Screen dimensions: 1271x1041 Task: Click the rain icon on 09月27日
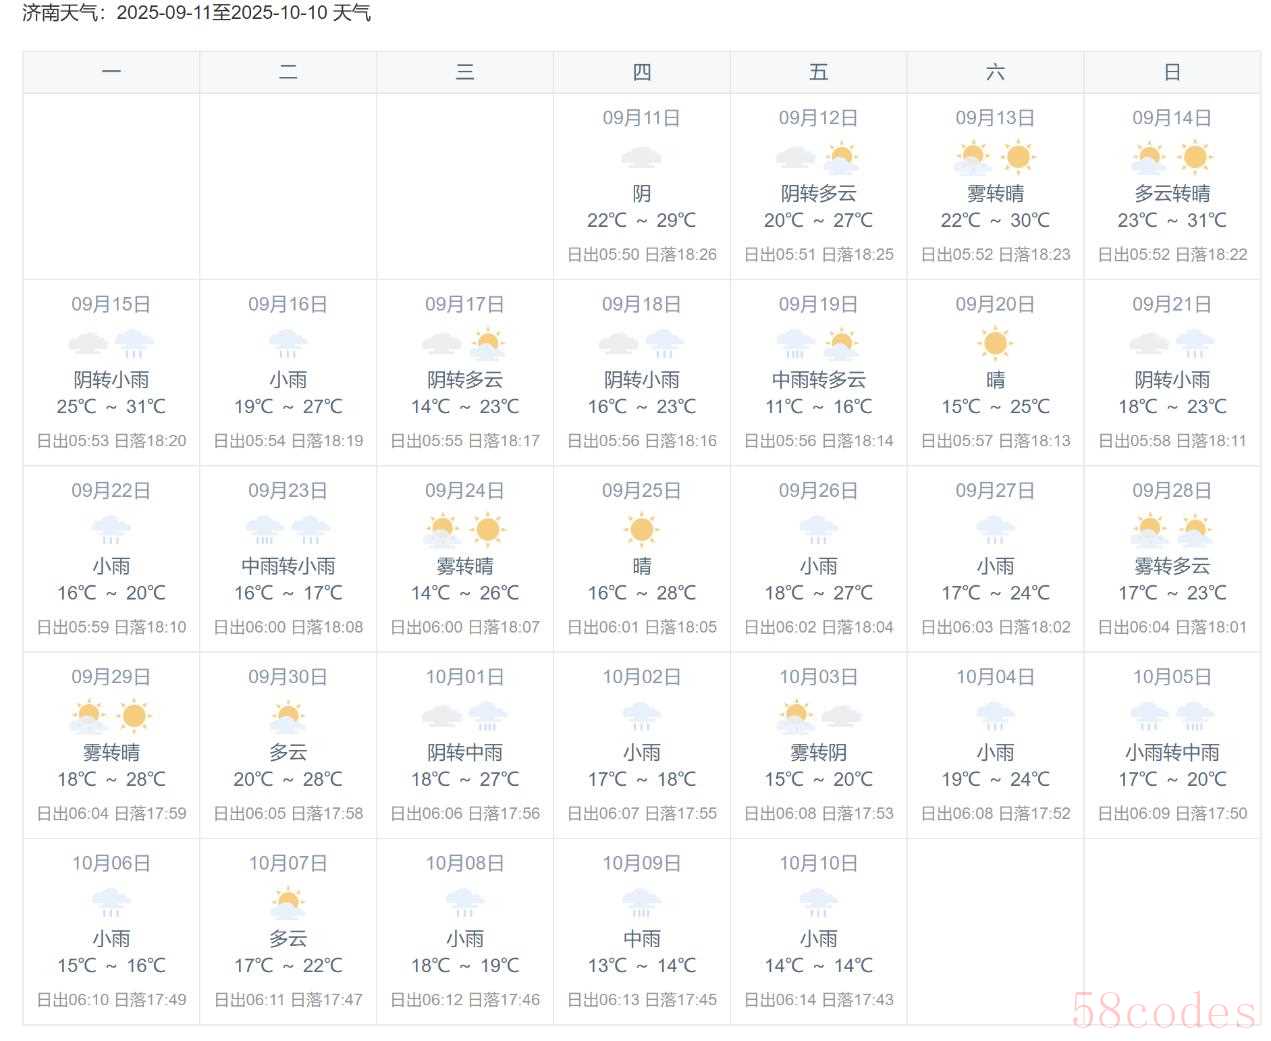click(995, 530)
